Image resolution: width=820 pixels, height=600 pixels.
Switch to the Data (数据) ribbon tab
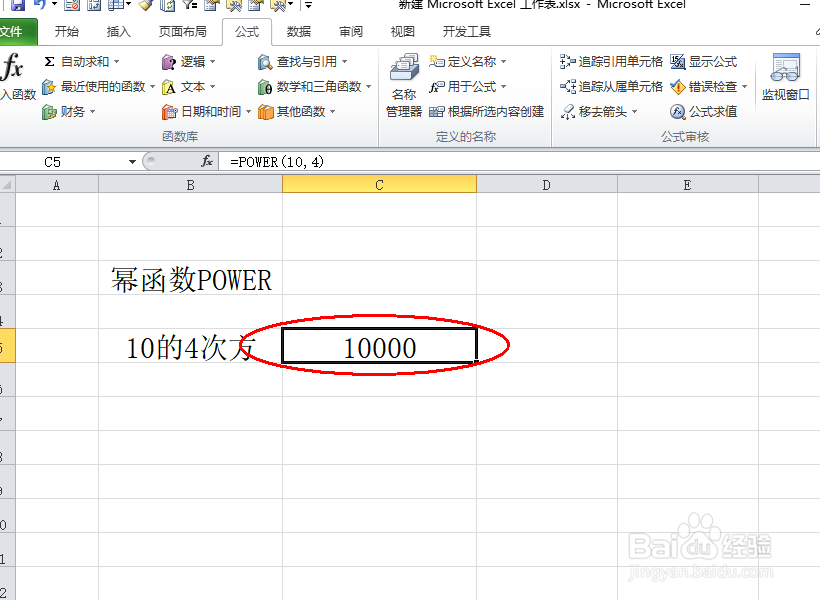(x=298, y=31)
